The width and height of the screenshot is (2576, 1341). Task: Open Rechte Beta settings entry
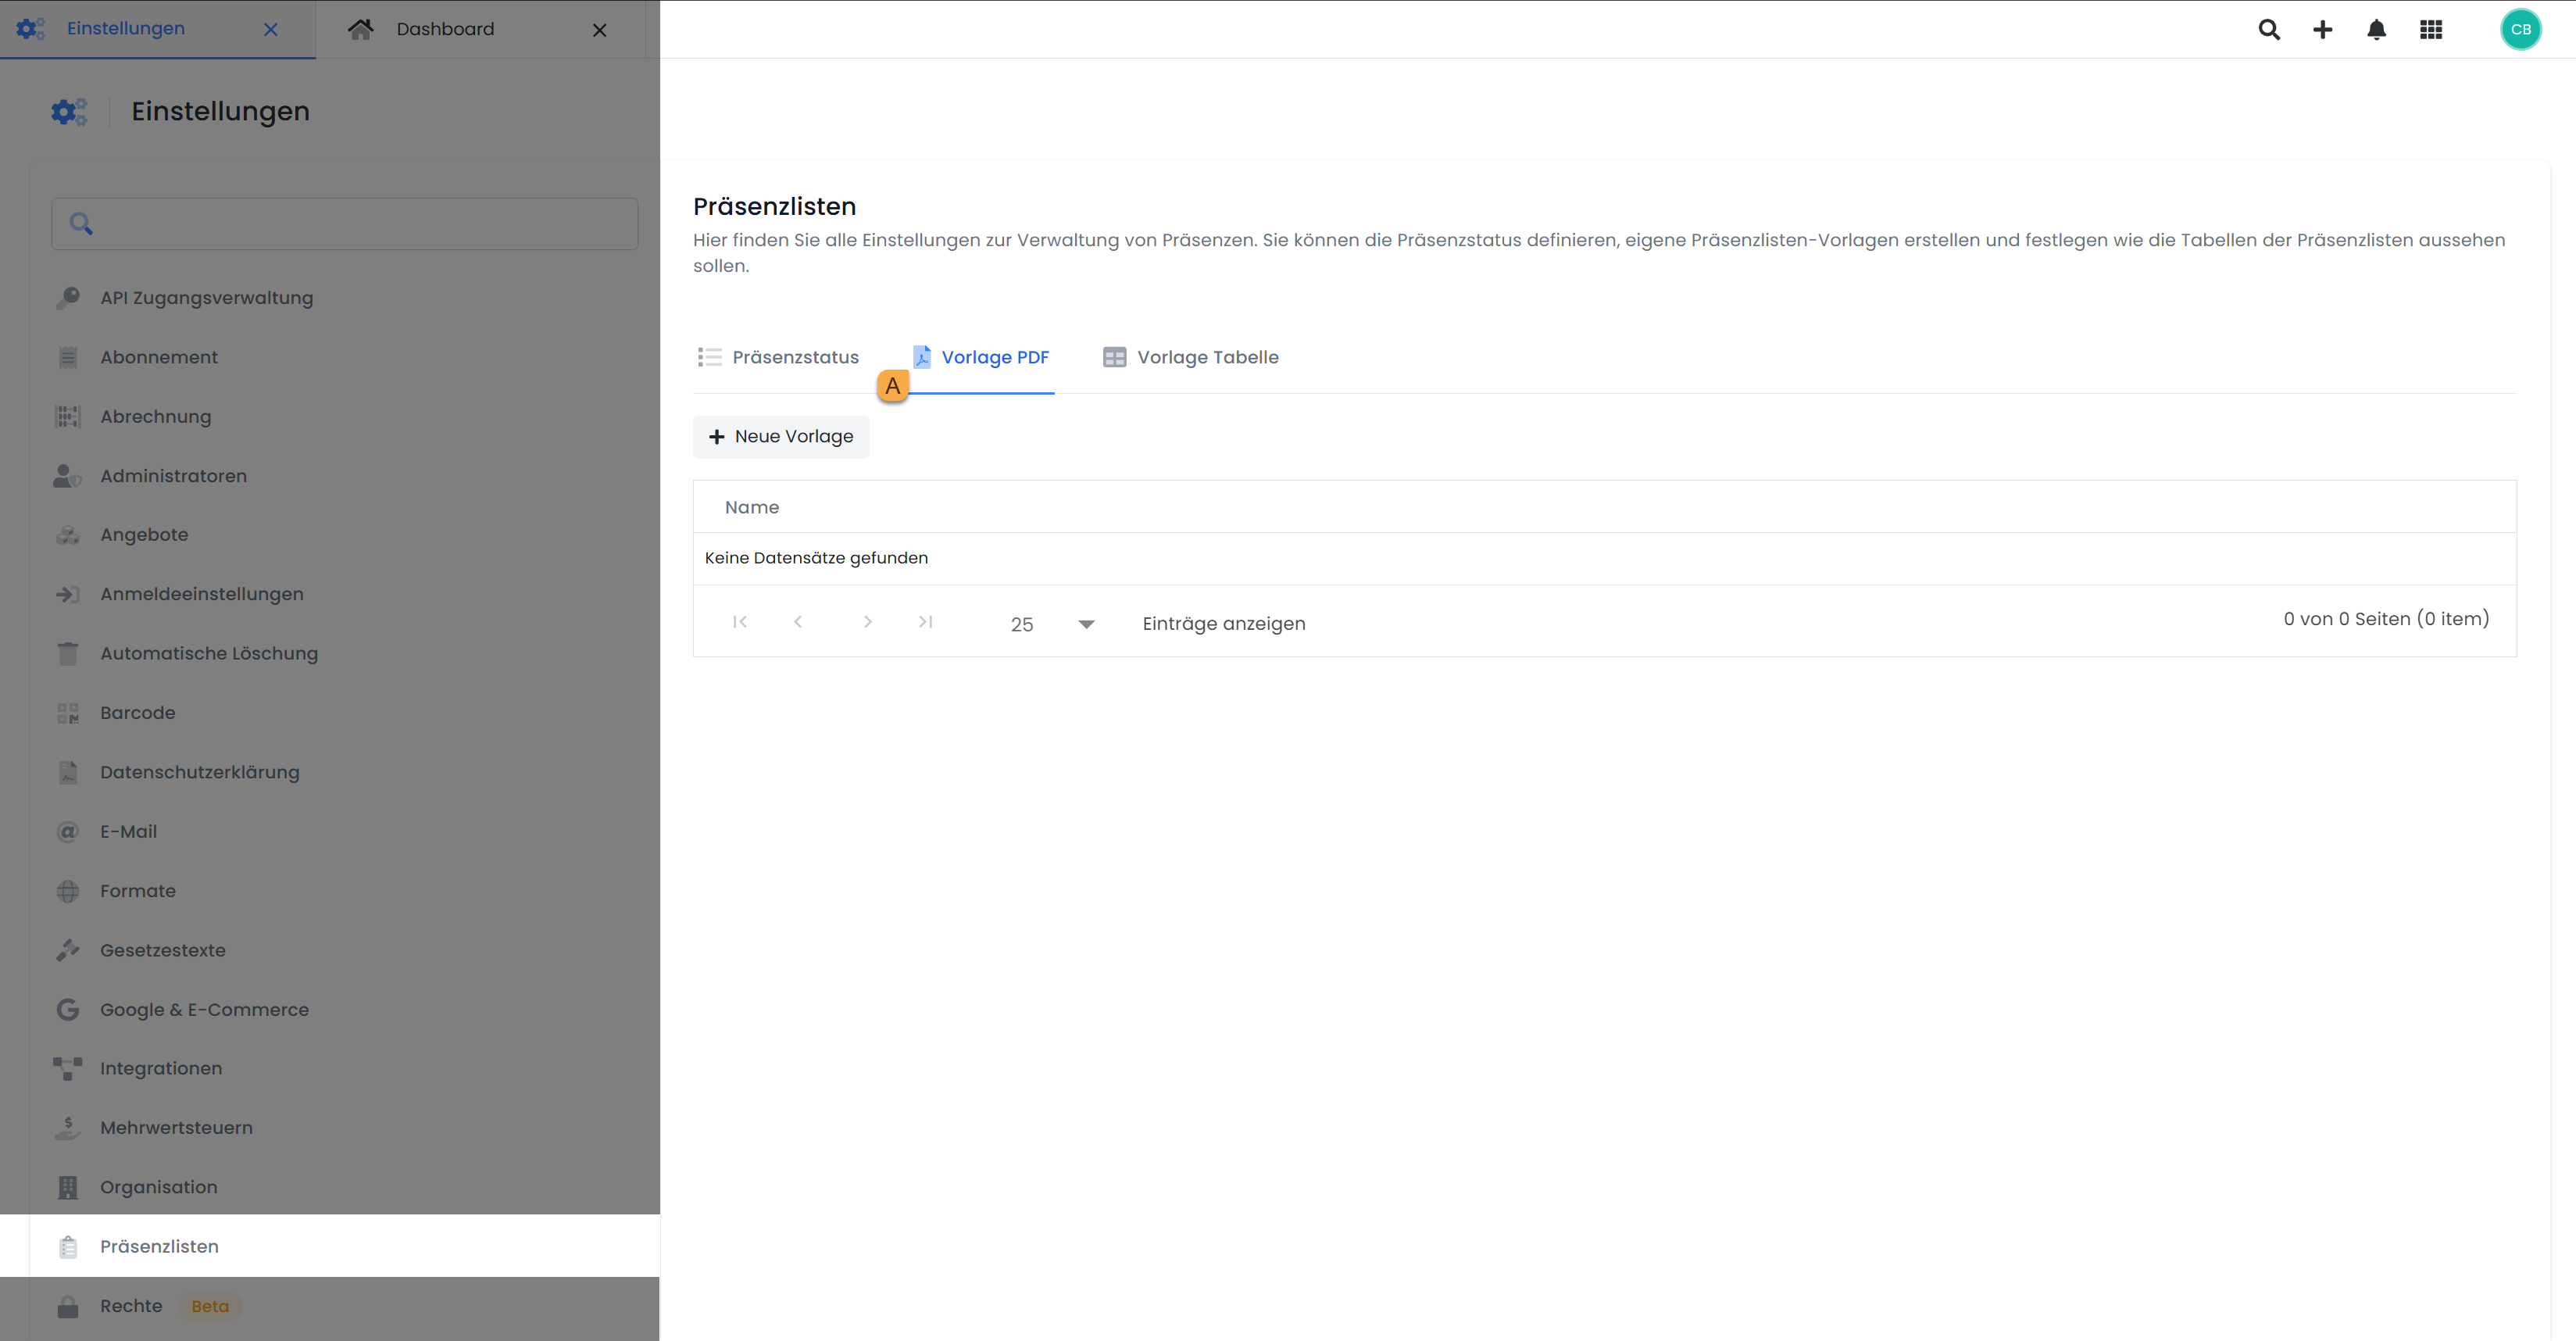click(x=131, y=1306)
